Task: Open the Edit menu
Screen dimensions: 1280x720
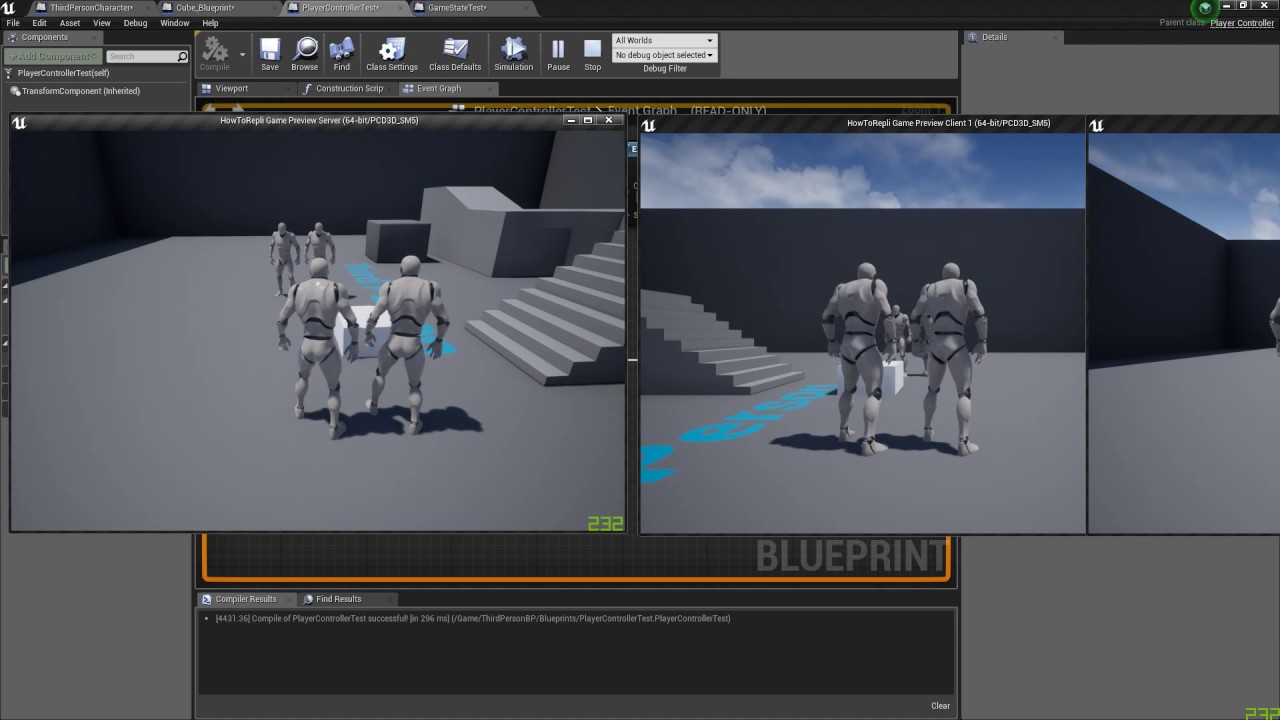Action: click(x=40, y=23)
